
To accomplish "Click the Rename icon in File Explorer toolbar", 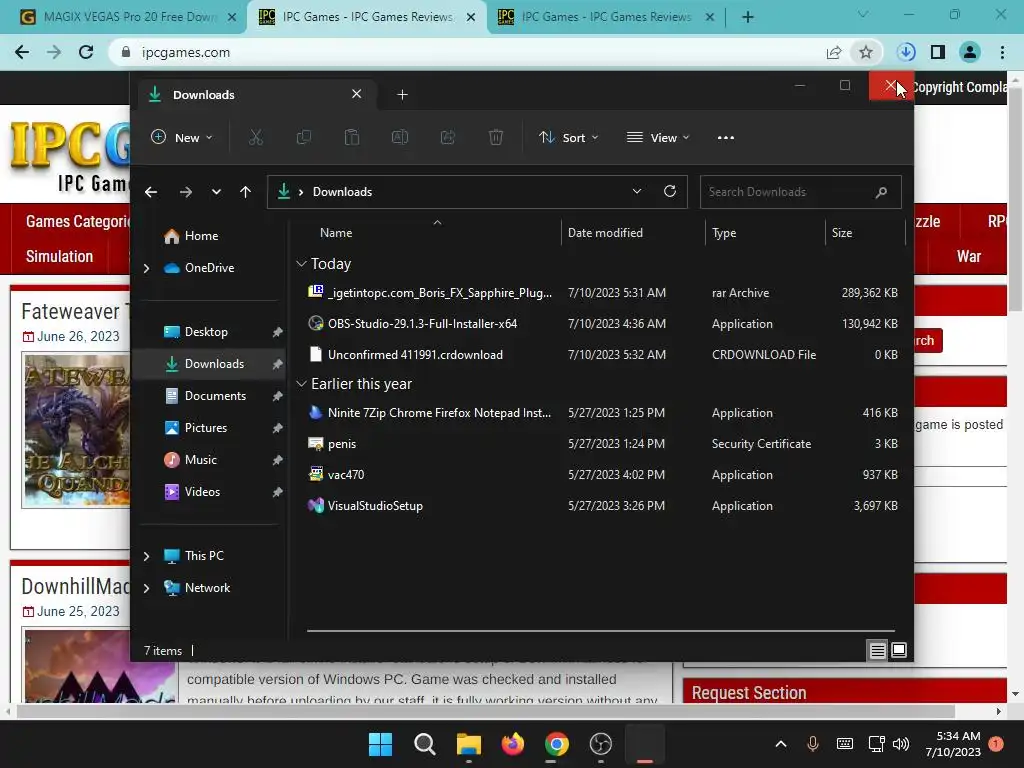I will 400,137.
